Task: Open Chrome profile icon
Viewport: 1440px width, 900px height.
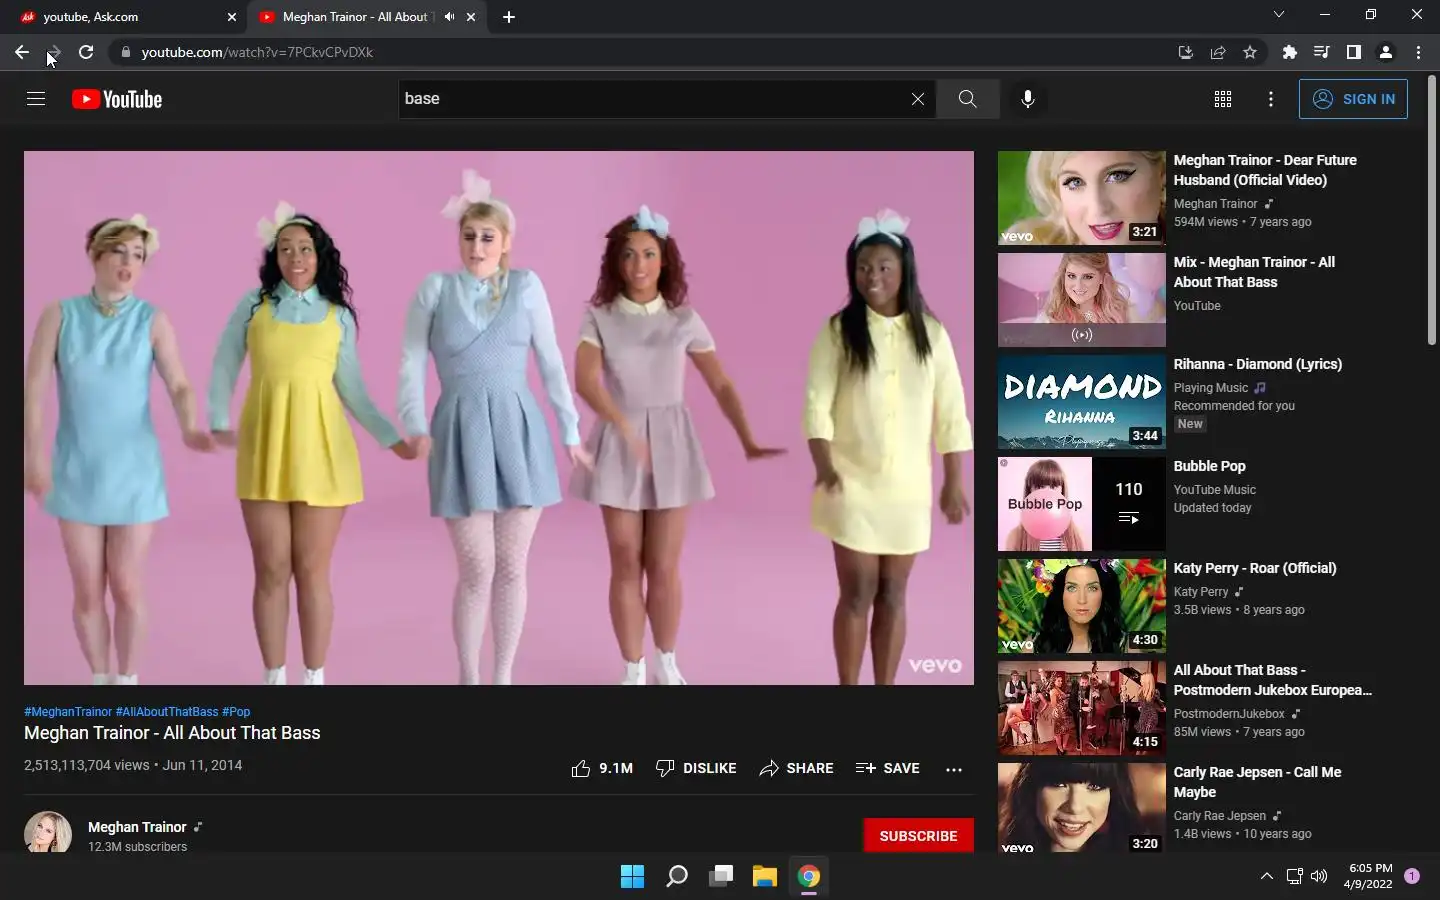Action: tap(1386, 52)
